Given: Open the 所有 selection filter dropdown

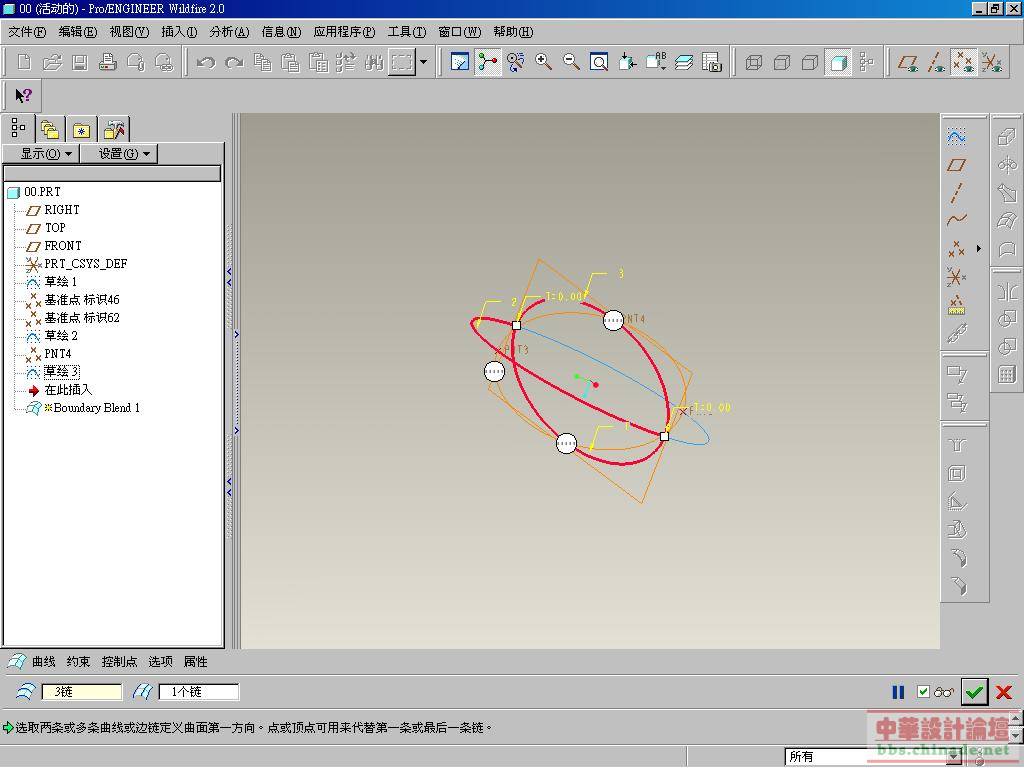Looking at the screenshot, I should pyautogui.click(x=954, y=757).
